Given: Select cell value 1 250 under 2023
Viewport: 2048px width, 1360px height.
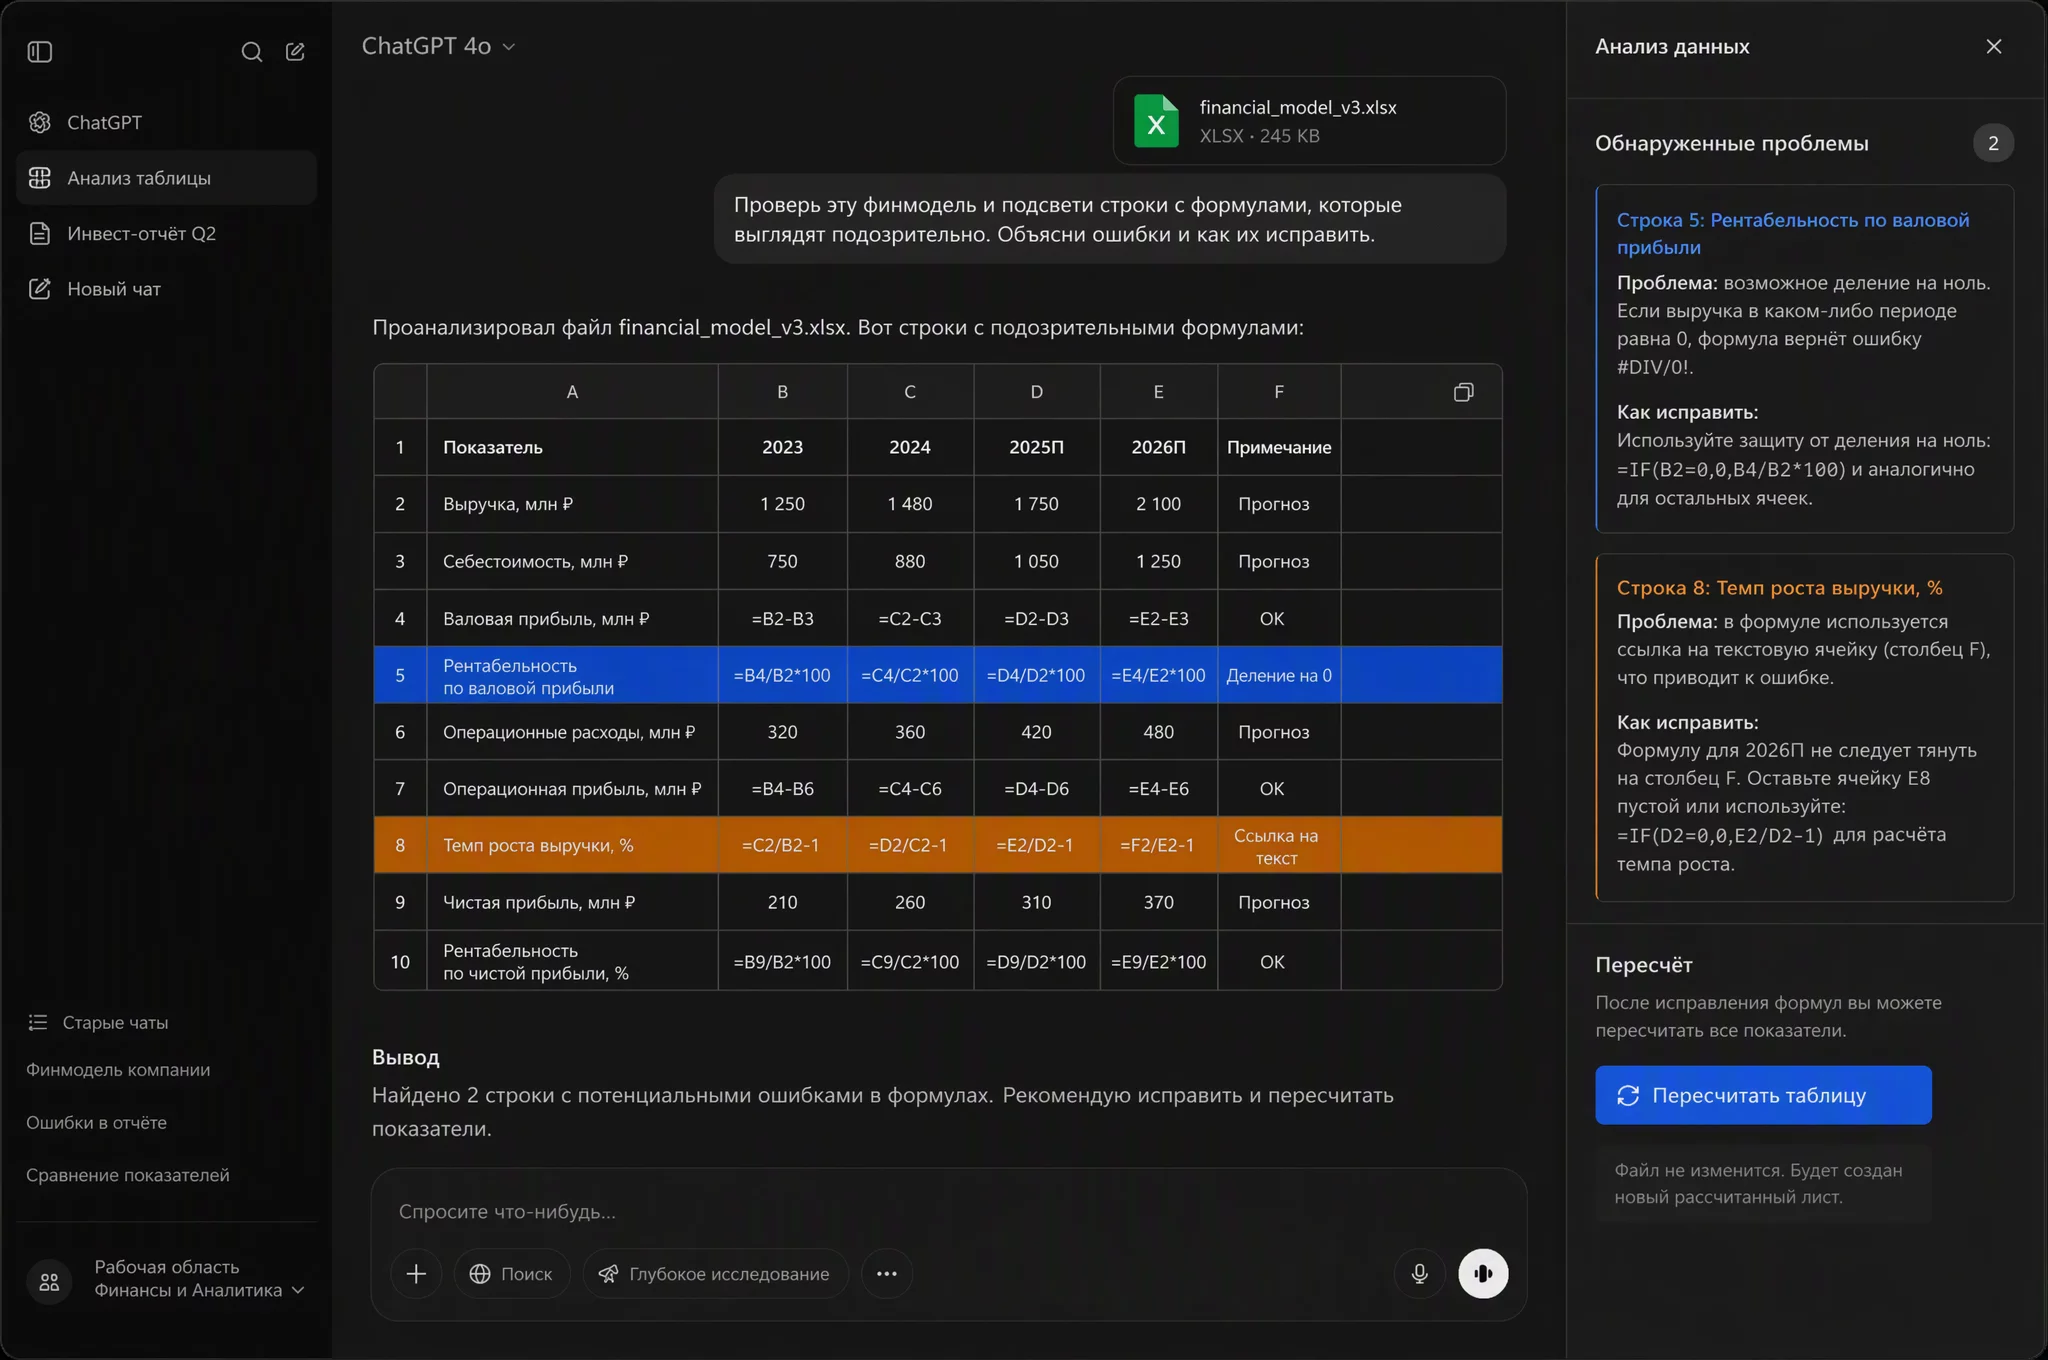Looking at the screenshot, I should pos(782,504).
